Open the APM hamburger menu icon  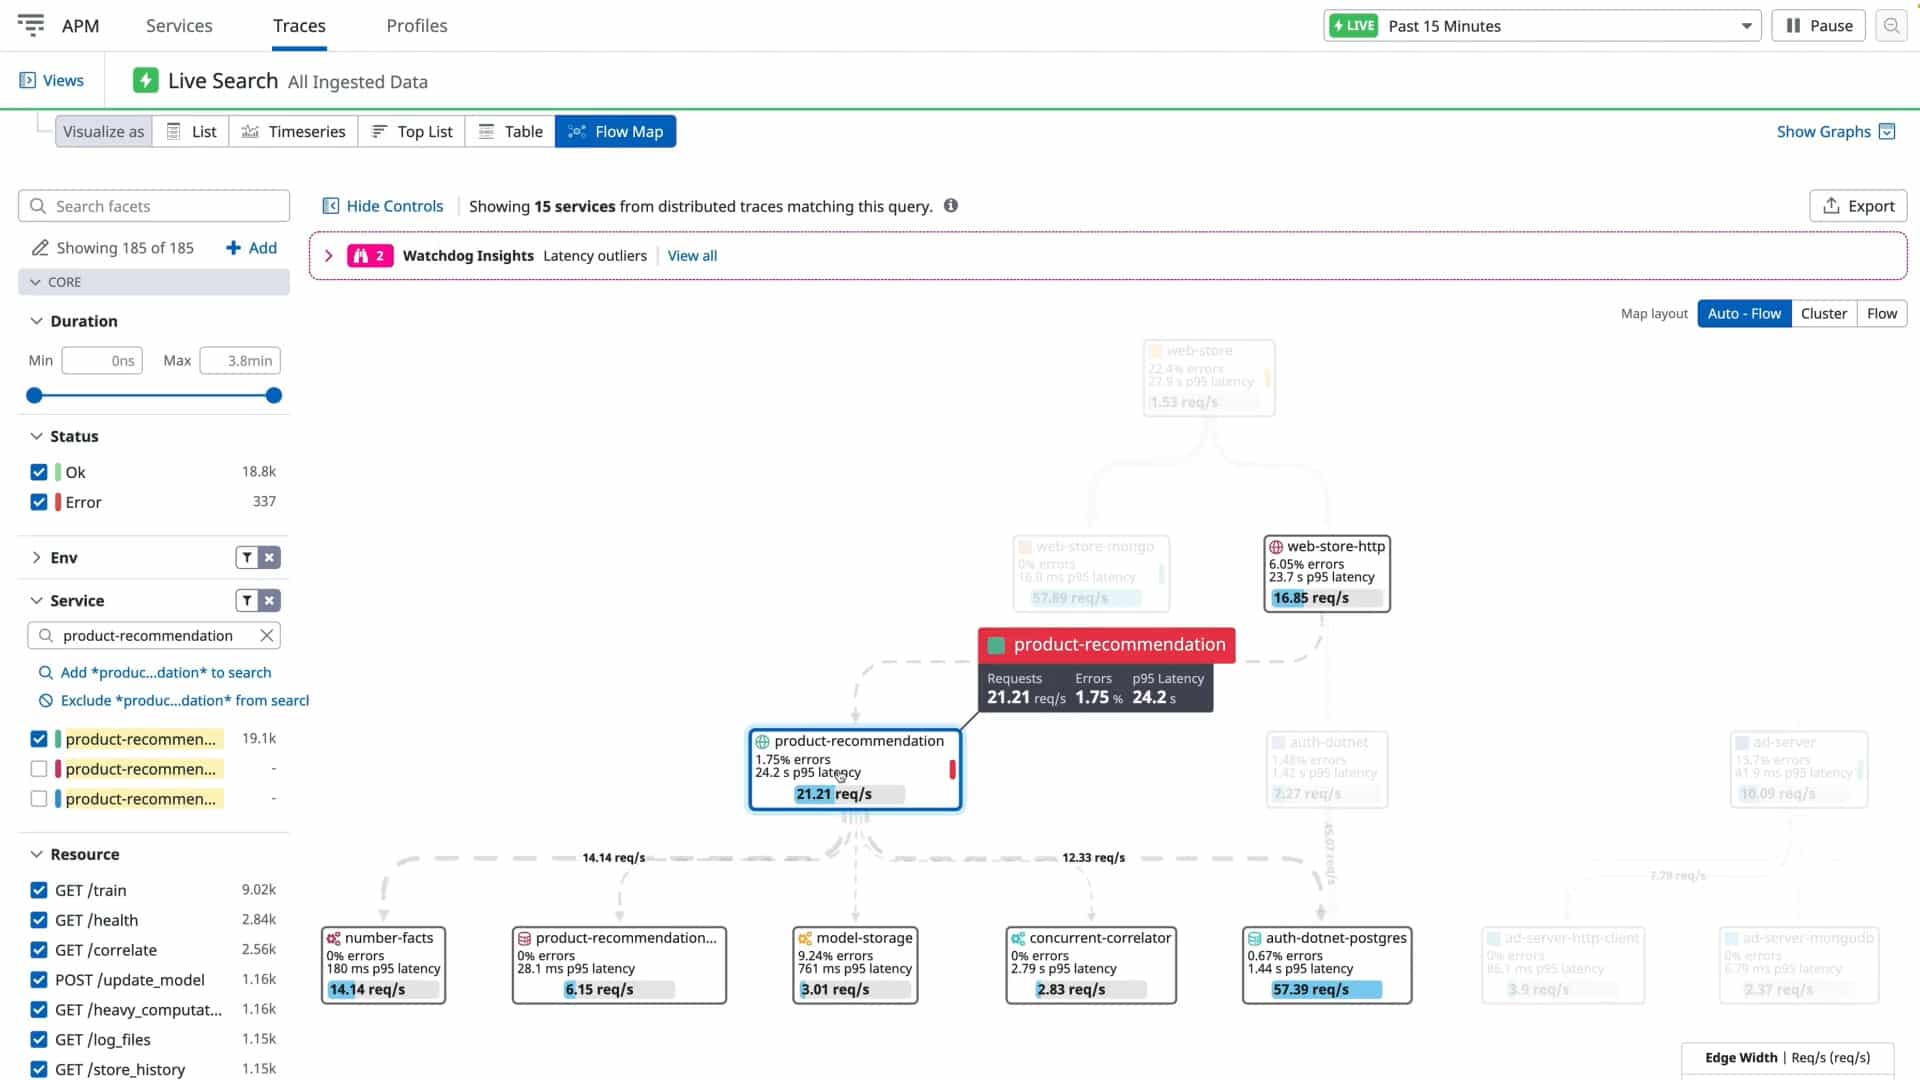pyautogui.click(x=31, y=25)
